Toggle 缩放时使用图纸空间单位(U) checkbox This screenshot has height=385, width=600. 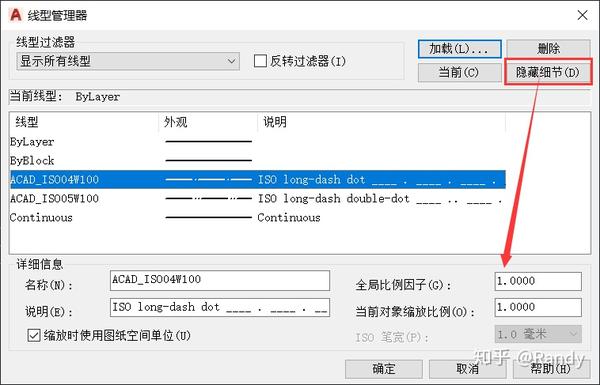click(34, 336)
